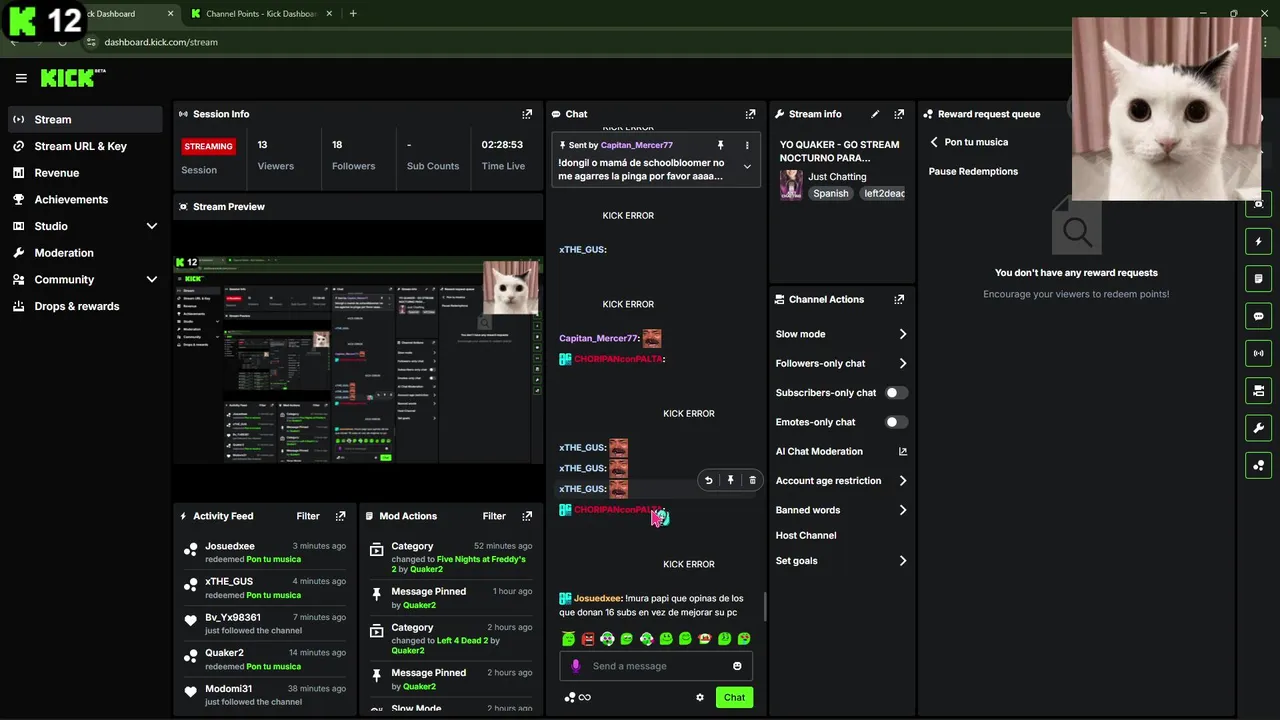Click the points dots icon in right sidebar
The image size is (1280, 720).
coord(1259,465)
